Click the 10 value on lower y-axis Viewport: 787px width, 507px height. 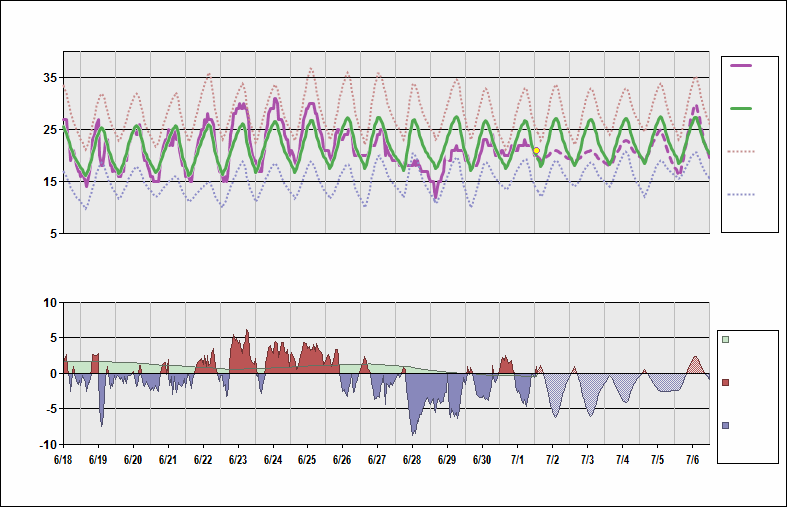[49, 302]
